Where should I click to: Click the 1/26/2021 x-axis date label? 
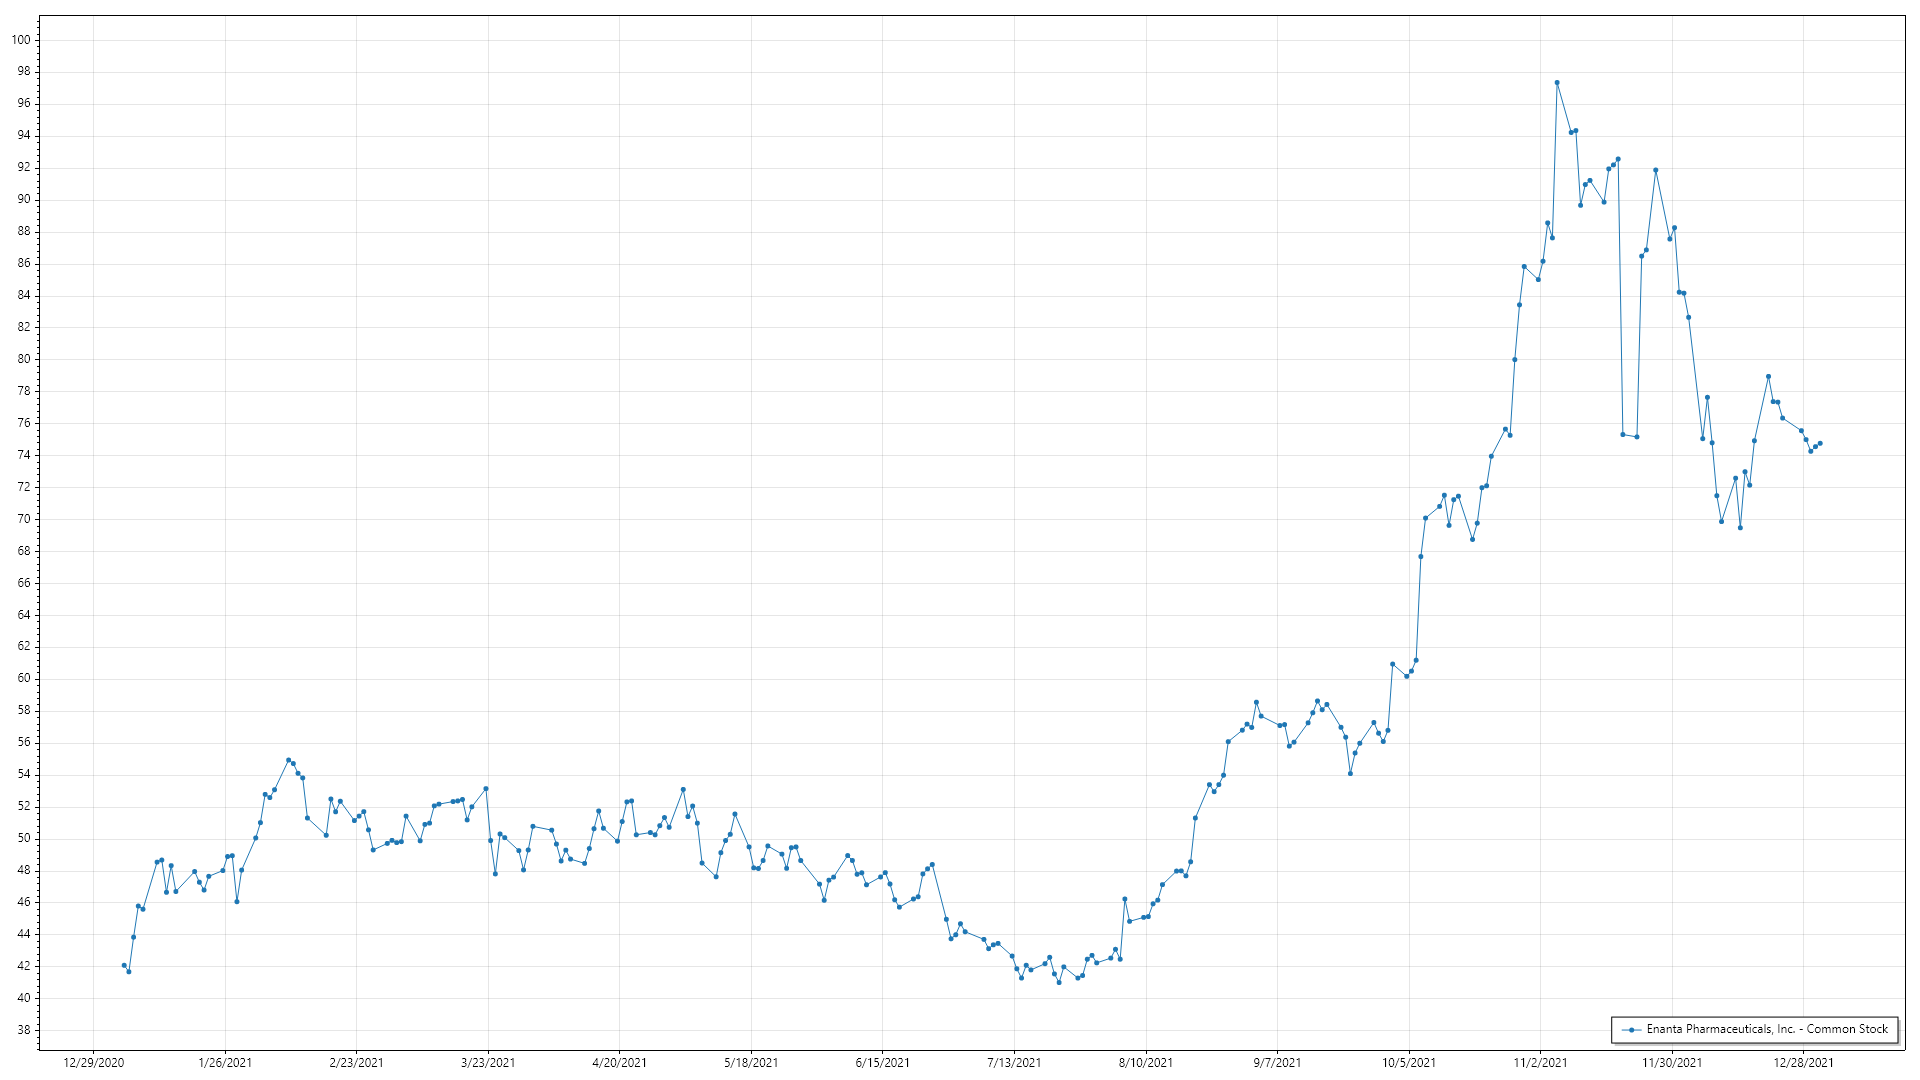(x=225, y=1062)
